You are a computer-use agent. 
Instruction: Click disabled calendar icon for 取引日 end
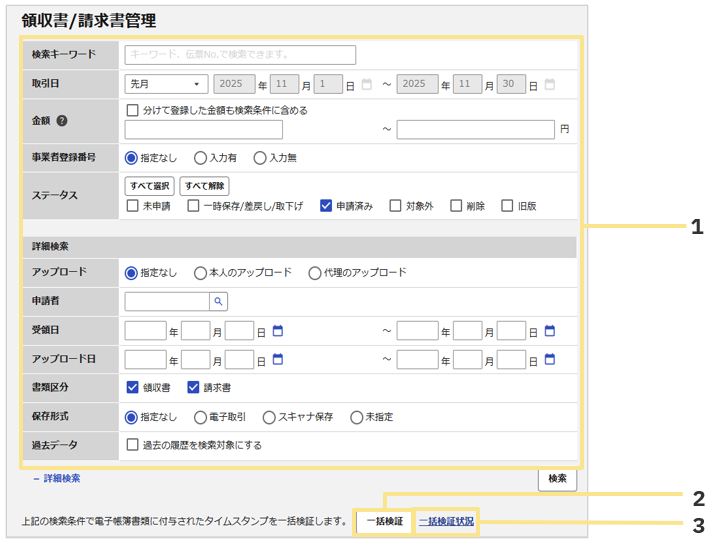pyautogui.click(x=550, y=84)
